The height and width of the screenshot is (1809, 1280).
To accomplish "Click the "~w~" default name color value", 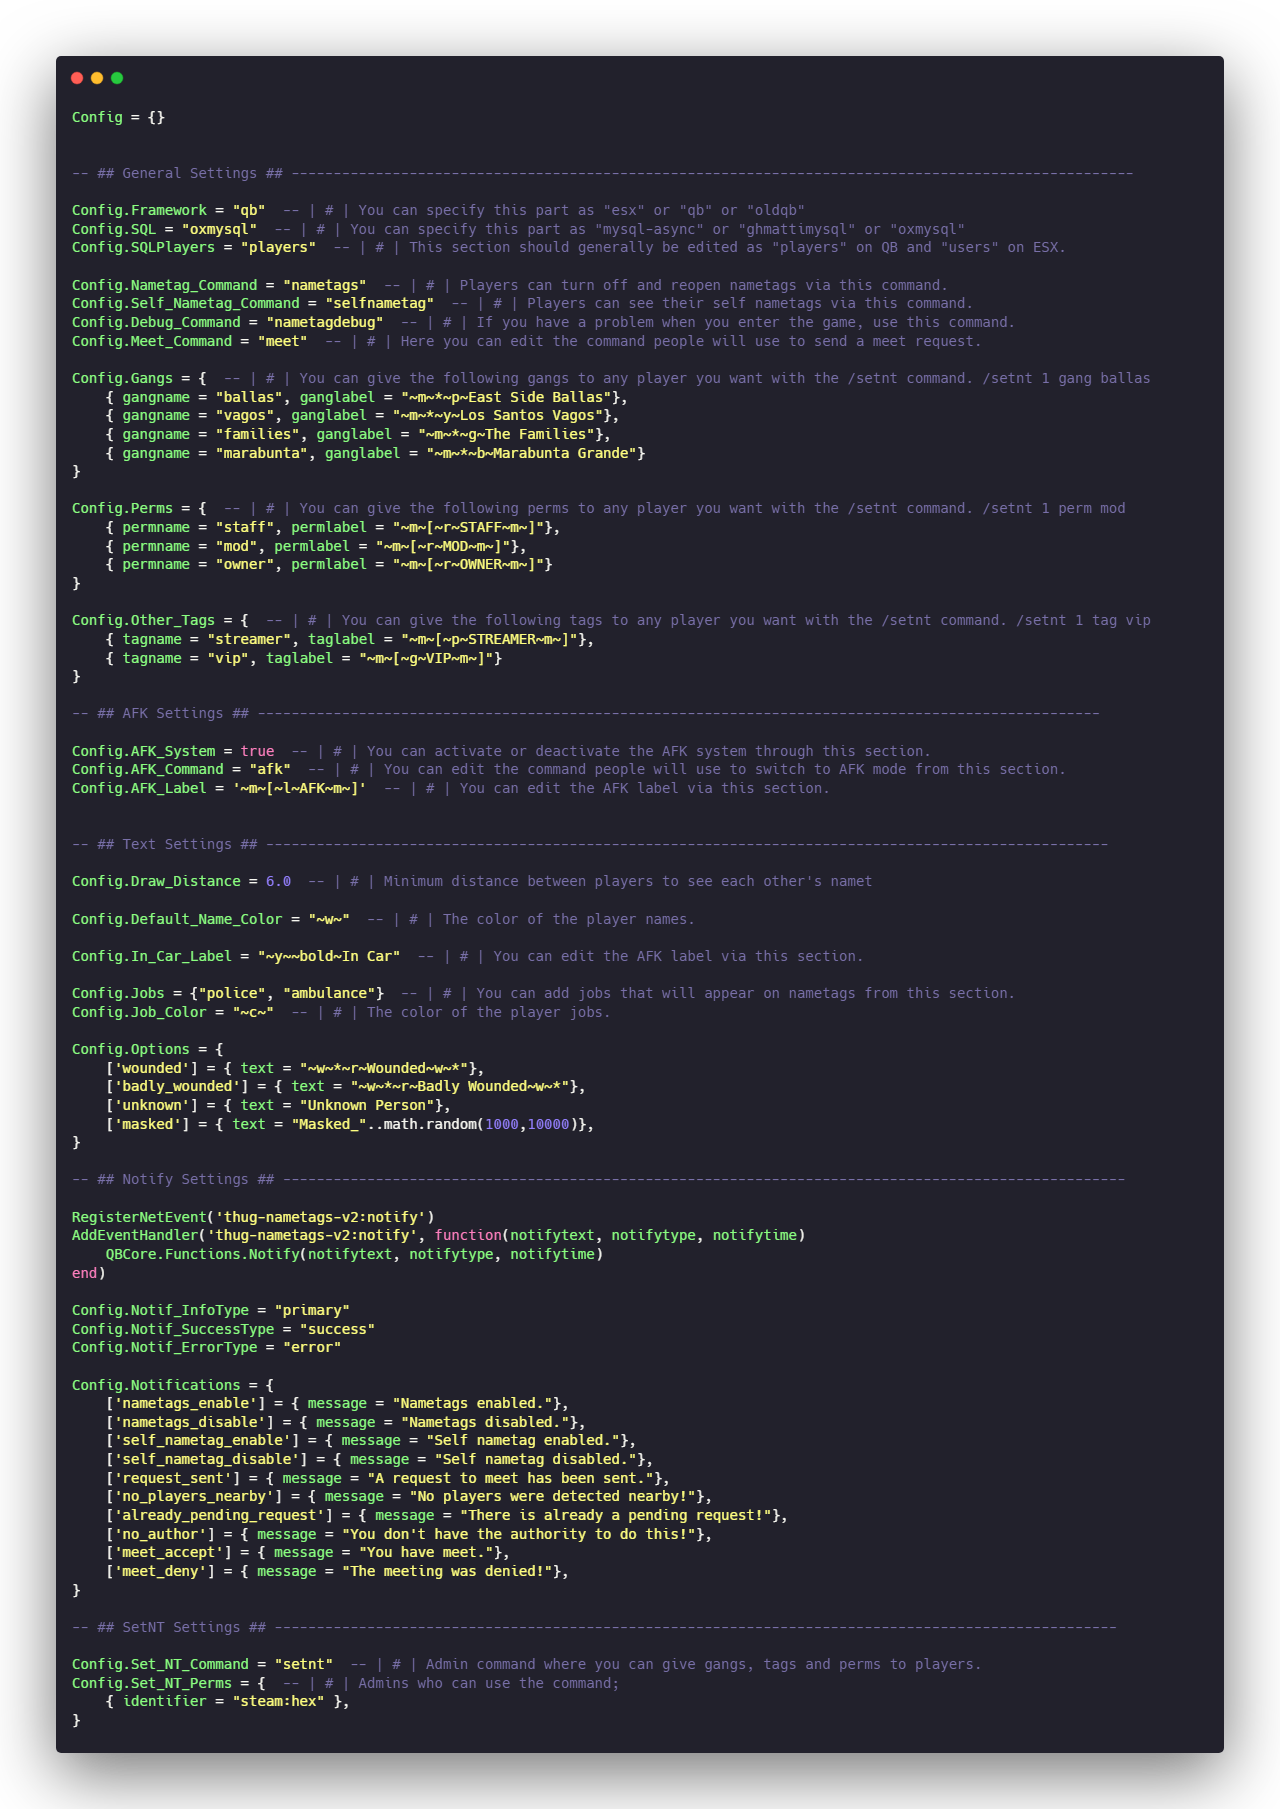I will coord(329,919).
